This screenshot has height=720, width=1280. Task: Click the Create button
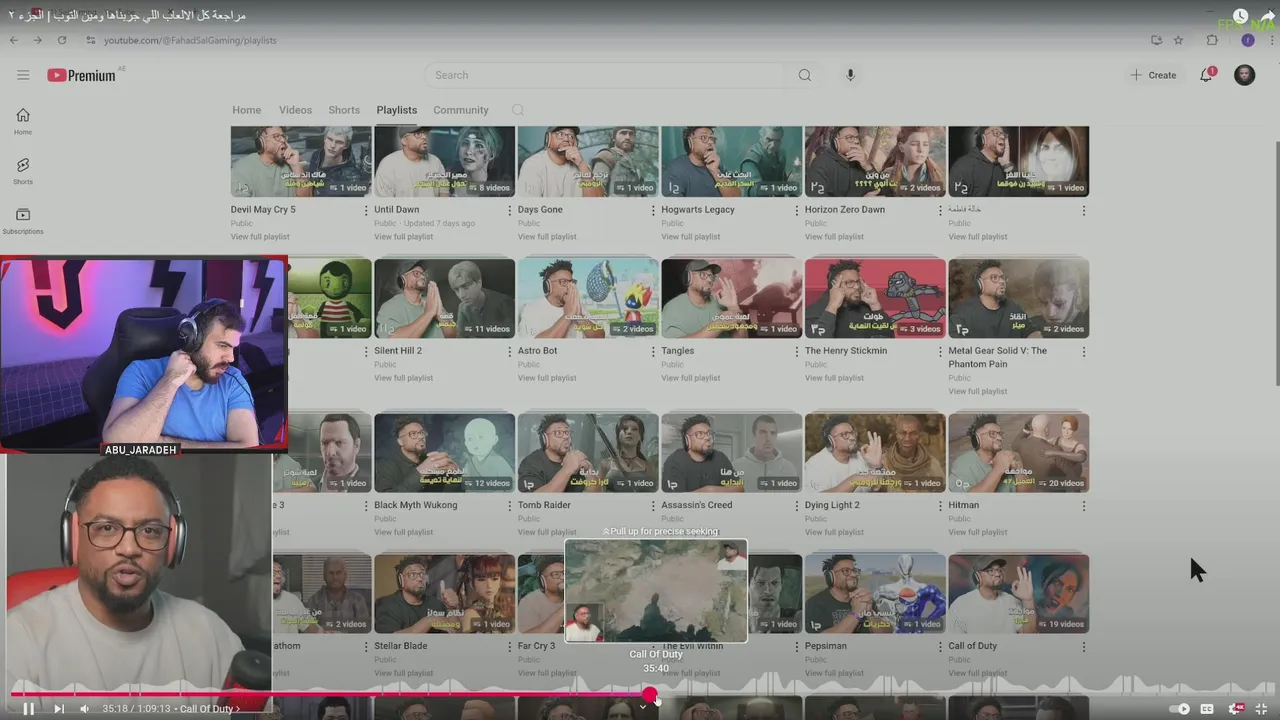click(x=1153, y=75)
